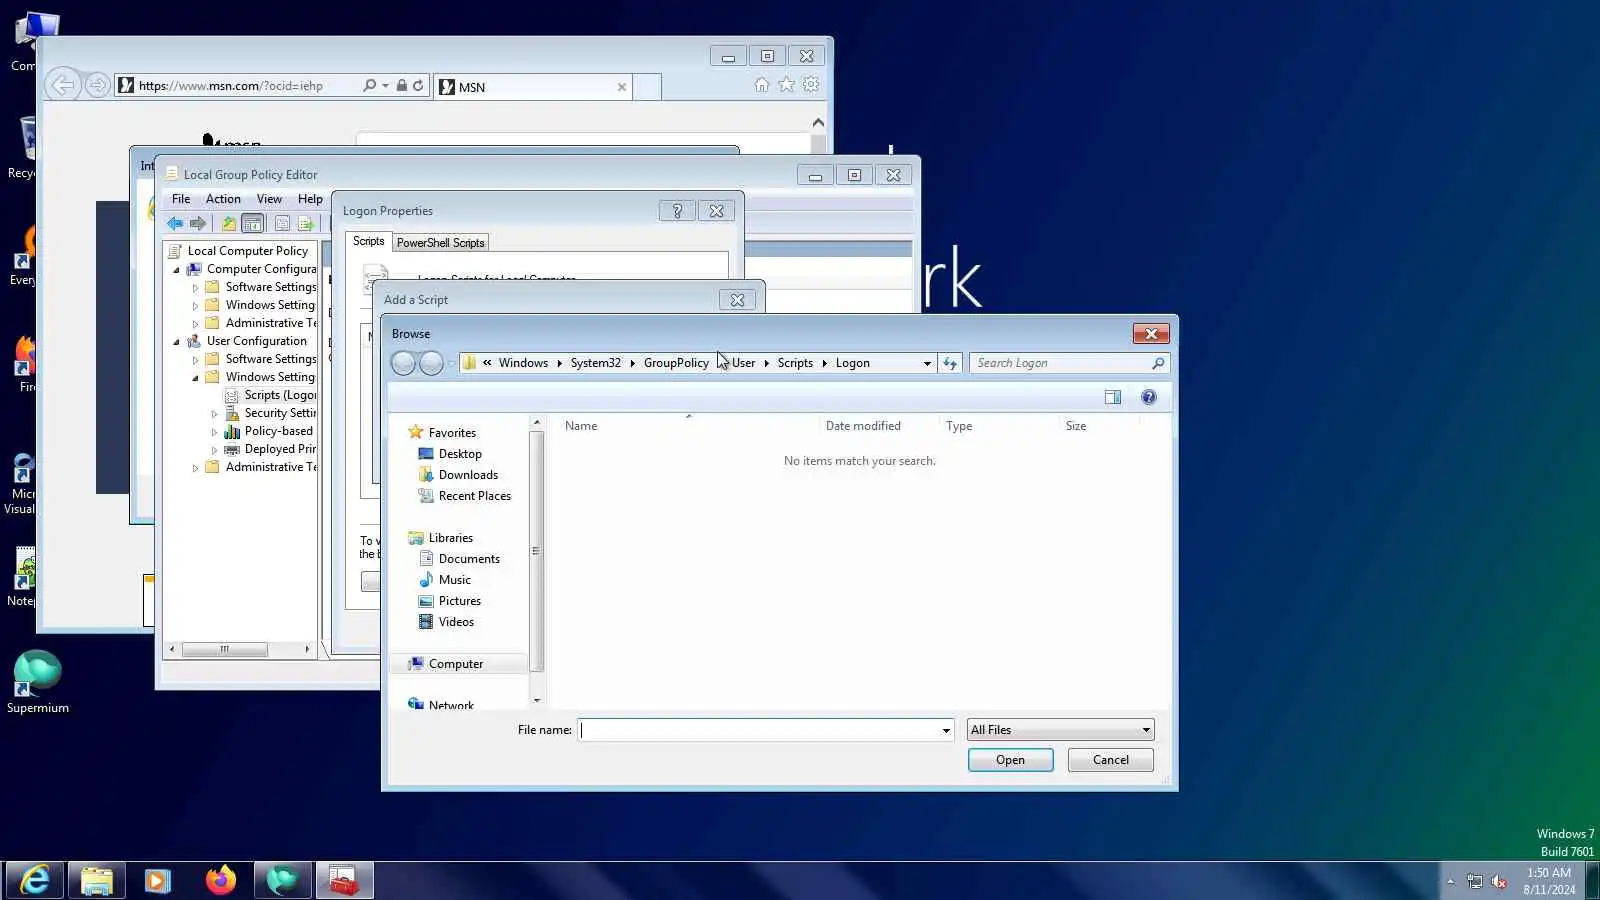Click the help question mark in Logon Properties
This screenshot has width=1600, height=900.
tap(677, 211)
